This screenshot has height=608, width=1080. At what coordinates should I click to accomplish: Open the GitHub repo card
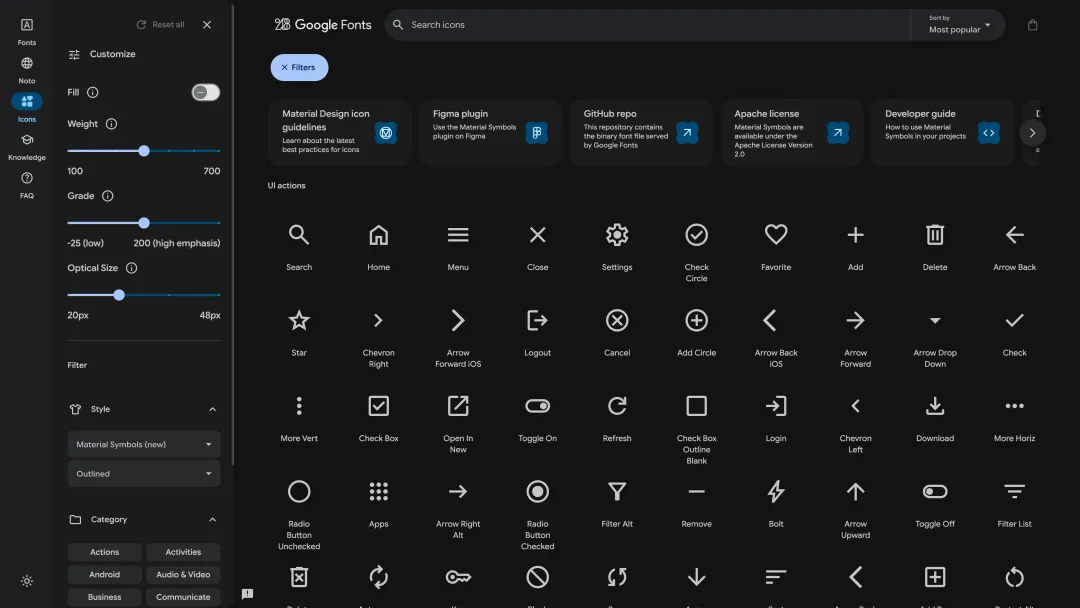click(641, 132)
